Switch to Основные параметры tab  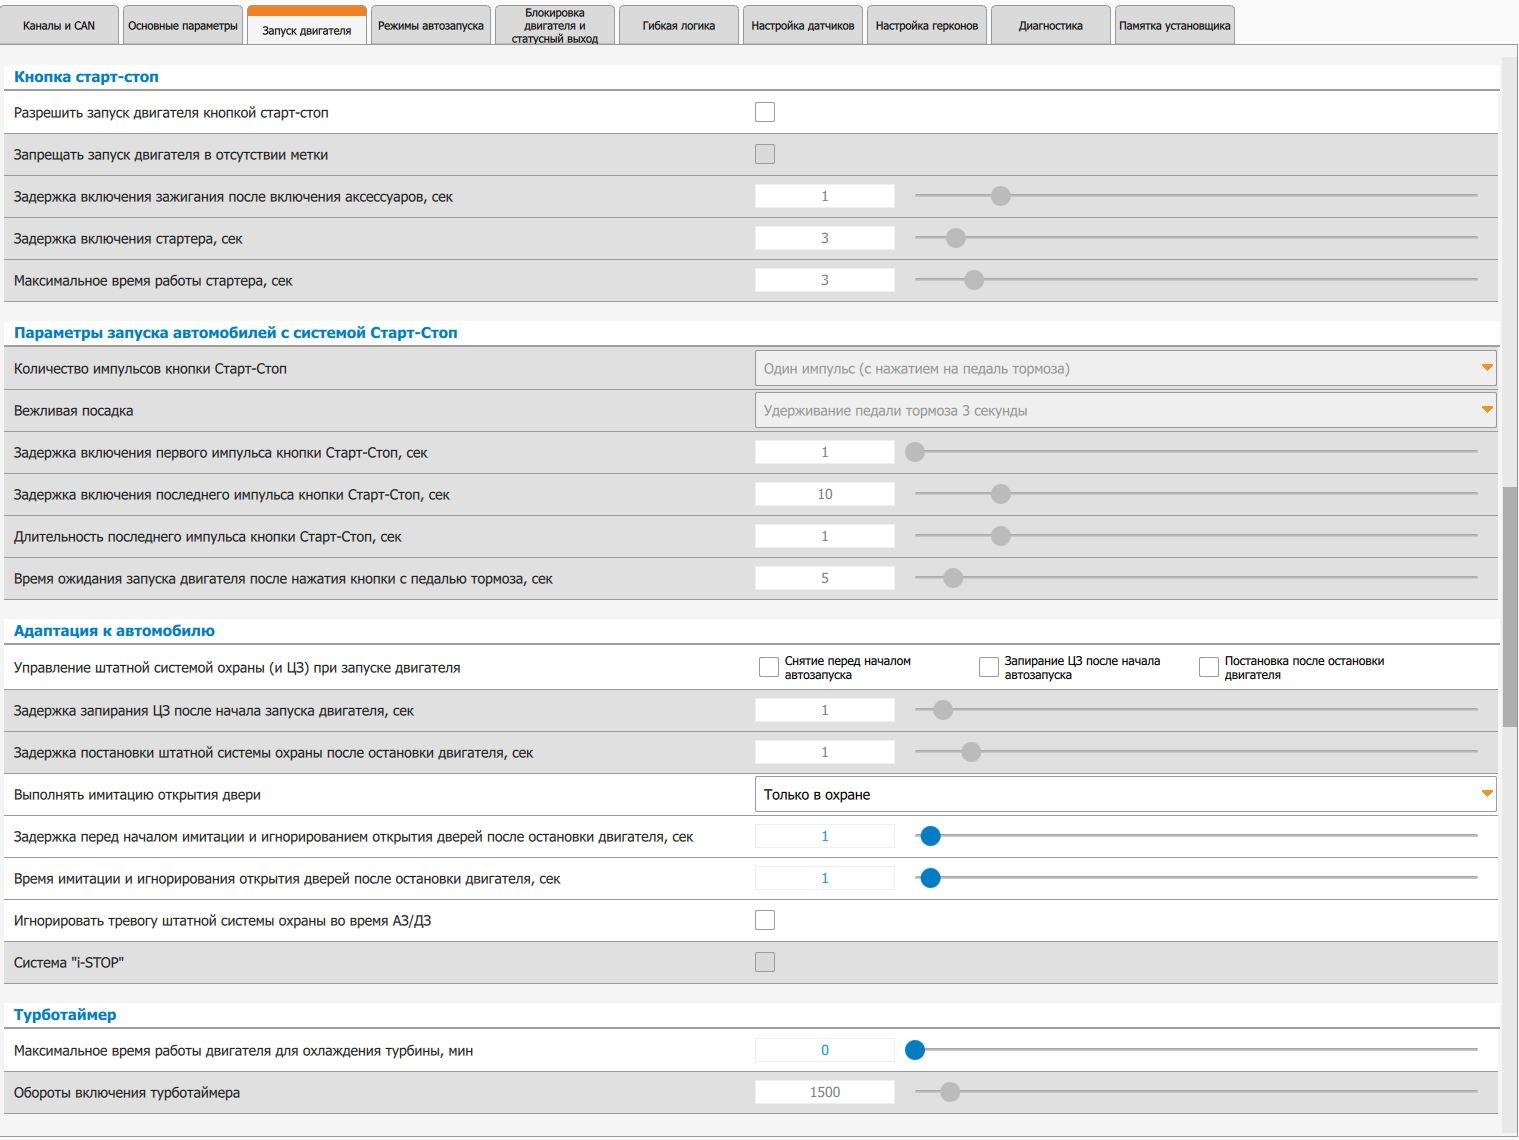tap(183, 25)
